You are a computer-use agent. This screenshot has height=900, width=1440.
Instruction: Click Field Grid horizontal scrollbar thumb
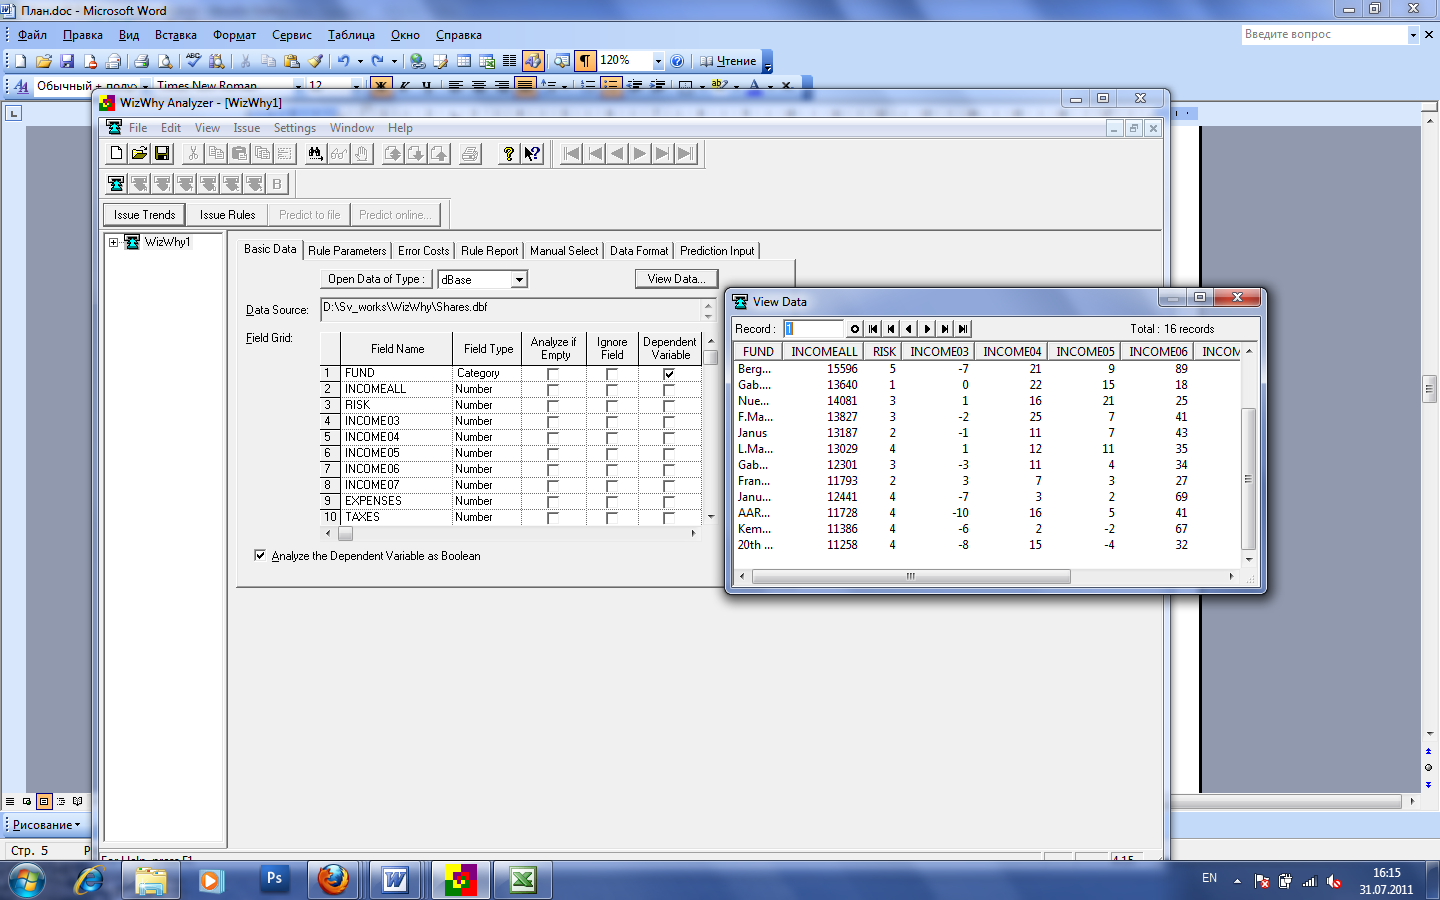click(345, 533)
